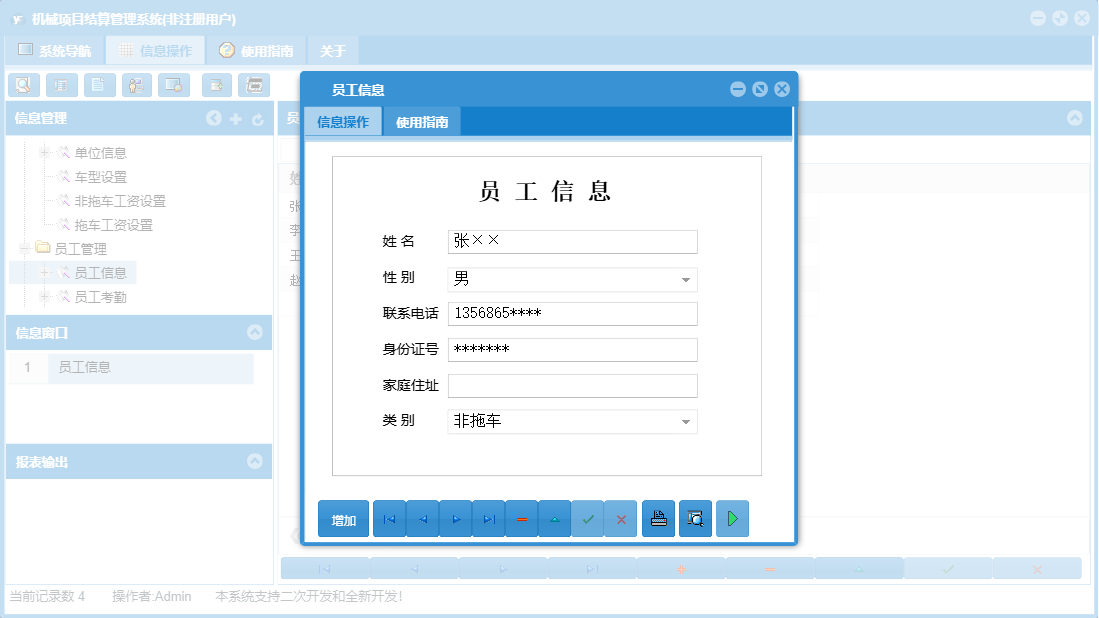The height and width of the screenshot is (618, 1099).
Task: Move to previous employee record
Action: tap(422, 518)
